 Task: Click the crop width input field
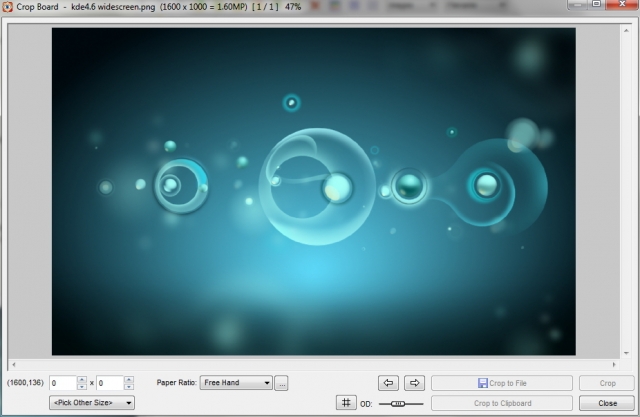click(62, 383)
